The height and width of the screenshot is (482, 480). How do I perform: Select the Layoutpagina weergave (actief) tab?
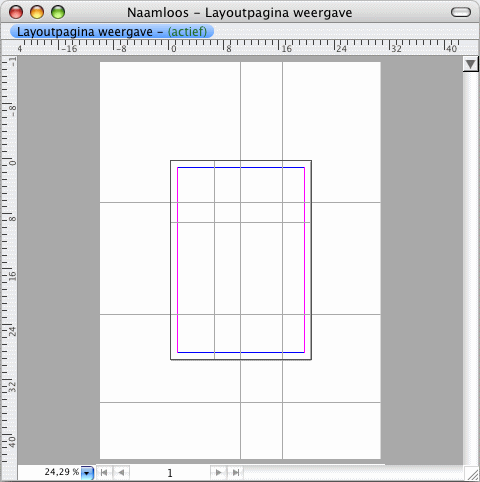(x=112, y=32)
